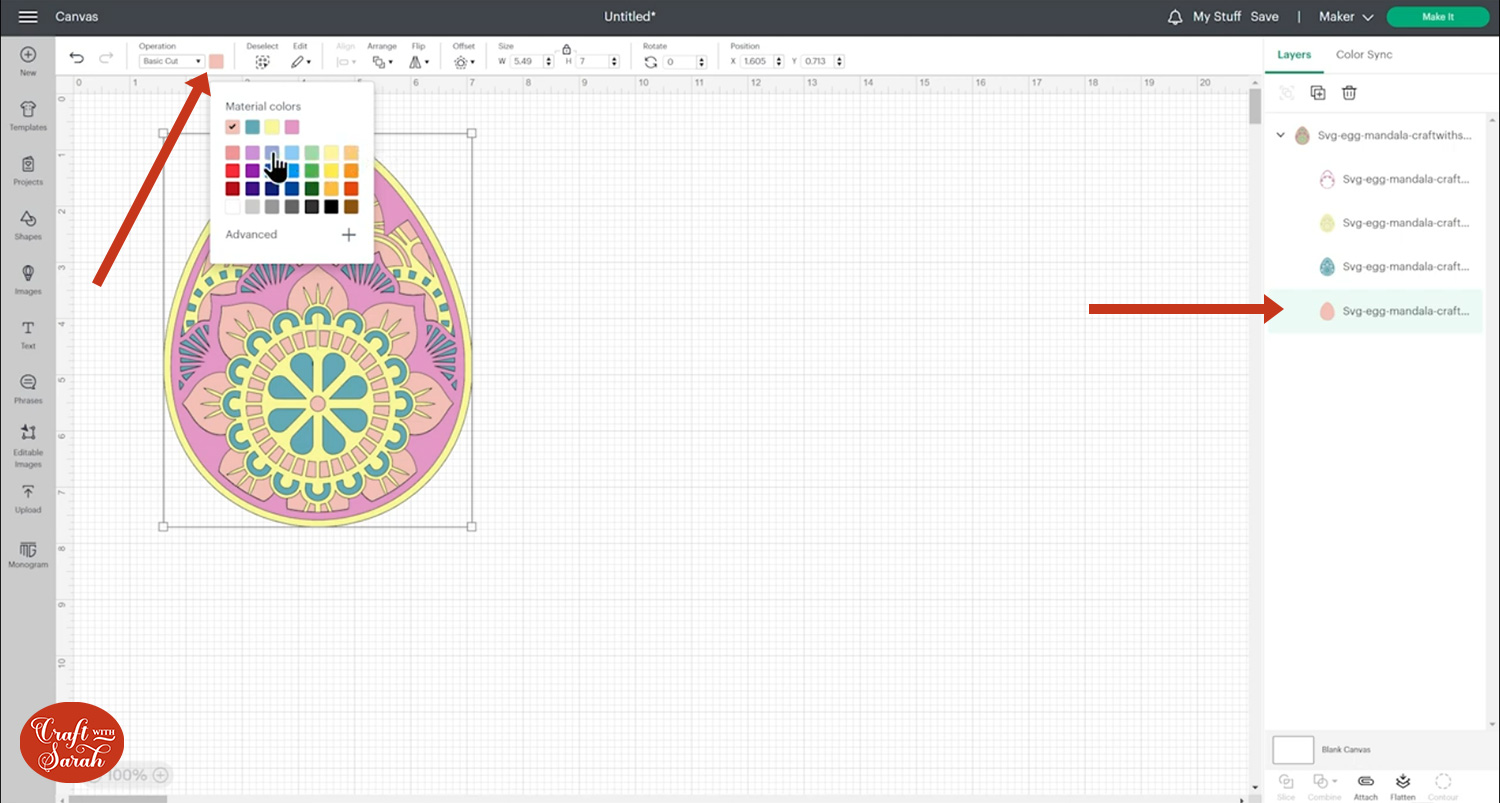Screen dimensions: 1500x803
Task: Click the width W size field
Action: 531,62
